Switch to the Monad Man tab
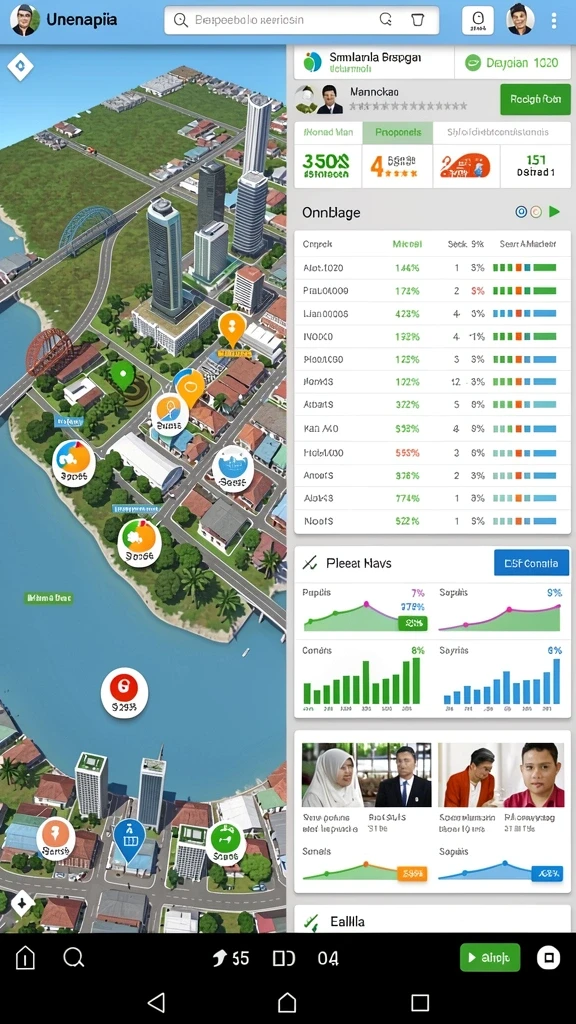Screen dimensions: 576x1024 (x=328, y=132)
